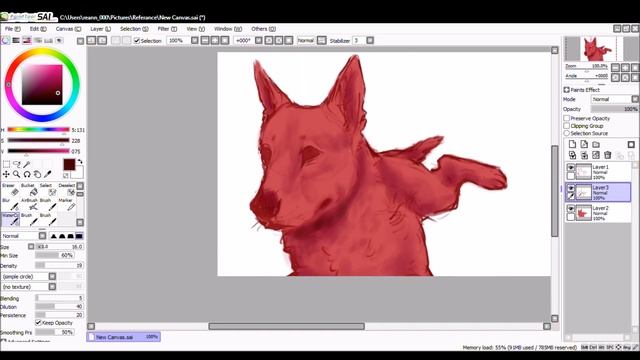This screenshot has width=640, height=360.
Task: Open the zoom percentage dropdown arrow
Action: click(195, 40)
